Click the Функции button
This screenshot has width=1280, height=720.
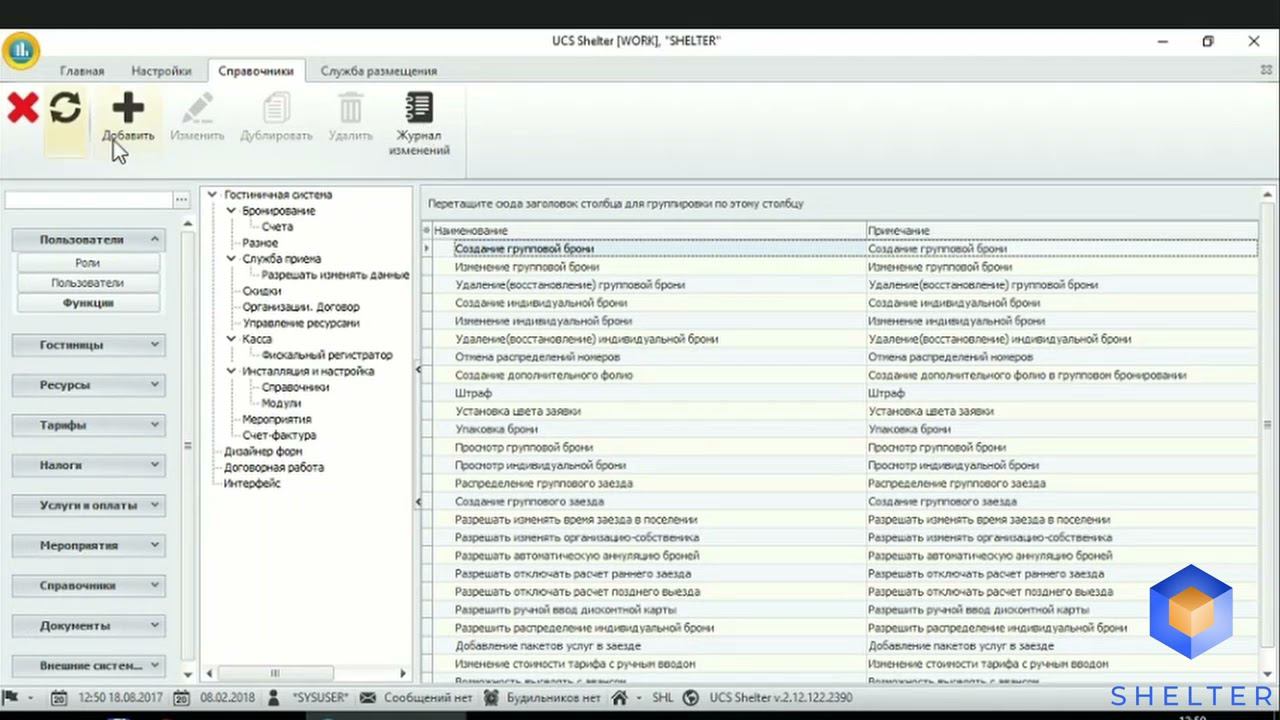88,303
